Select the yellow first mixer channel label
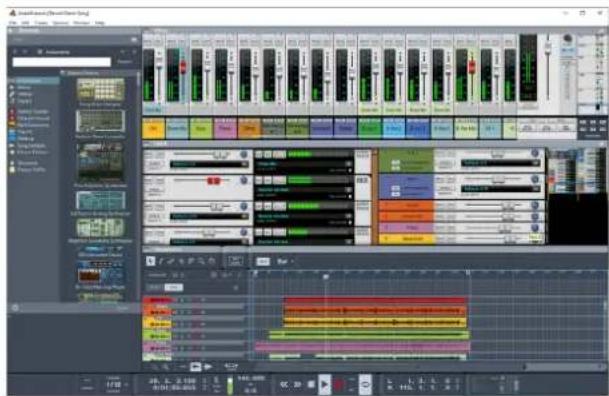 tap(153, 129)
